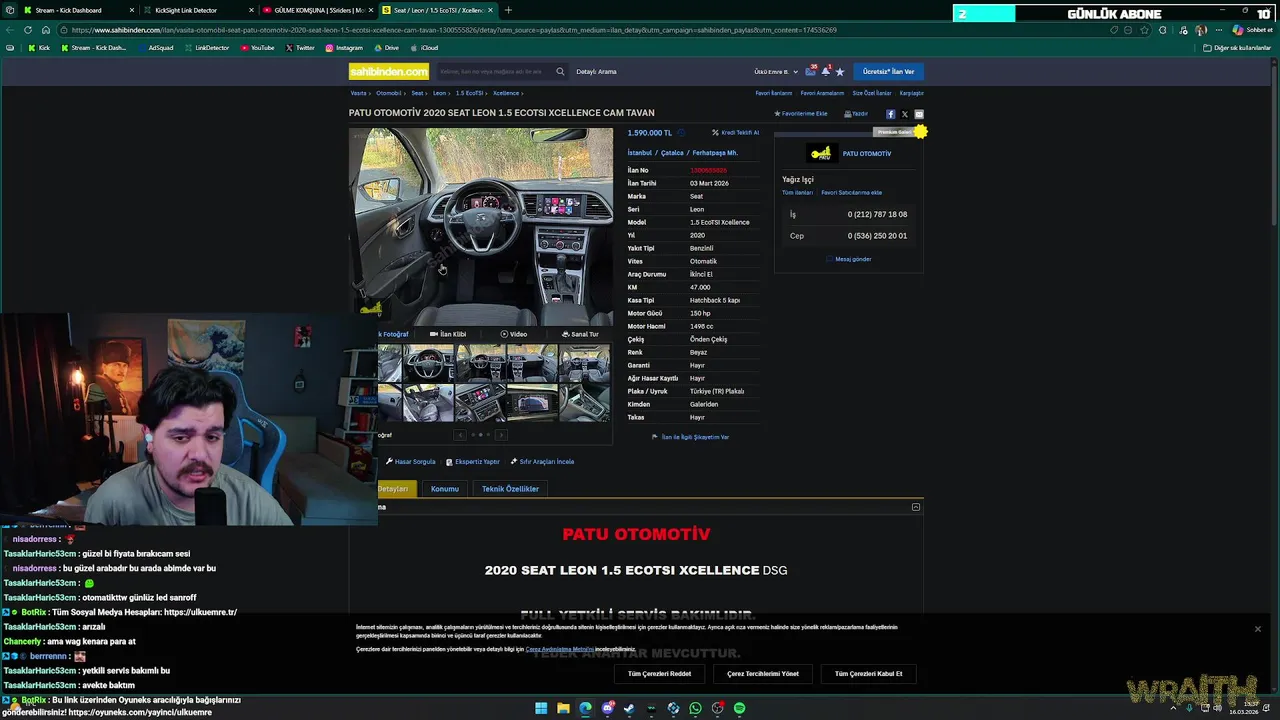1280x720 pixels.
Task: Click Hasar Sorgula link
Action: coord(411,462)
